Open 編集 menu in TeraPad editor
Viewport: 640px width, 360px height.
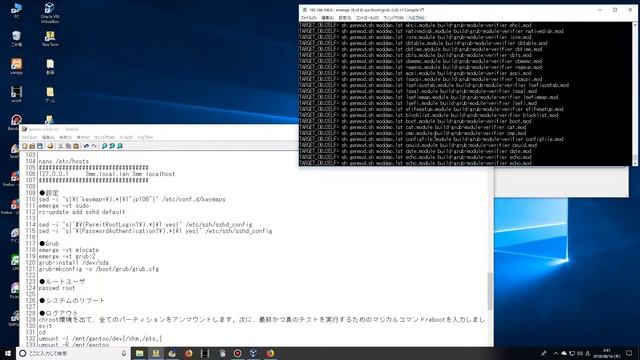click(48, 138)
